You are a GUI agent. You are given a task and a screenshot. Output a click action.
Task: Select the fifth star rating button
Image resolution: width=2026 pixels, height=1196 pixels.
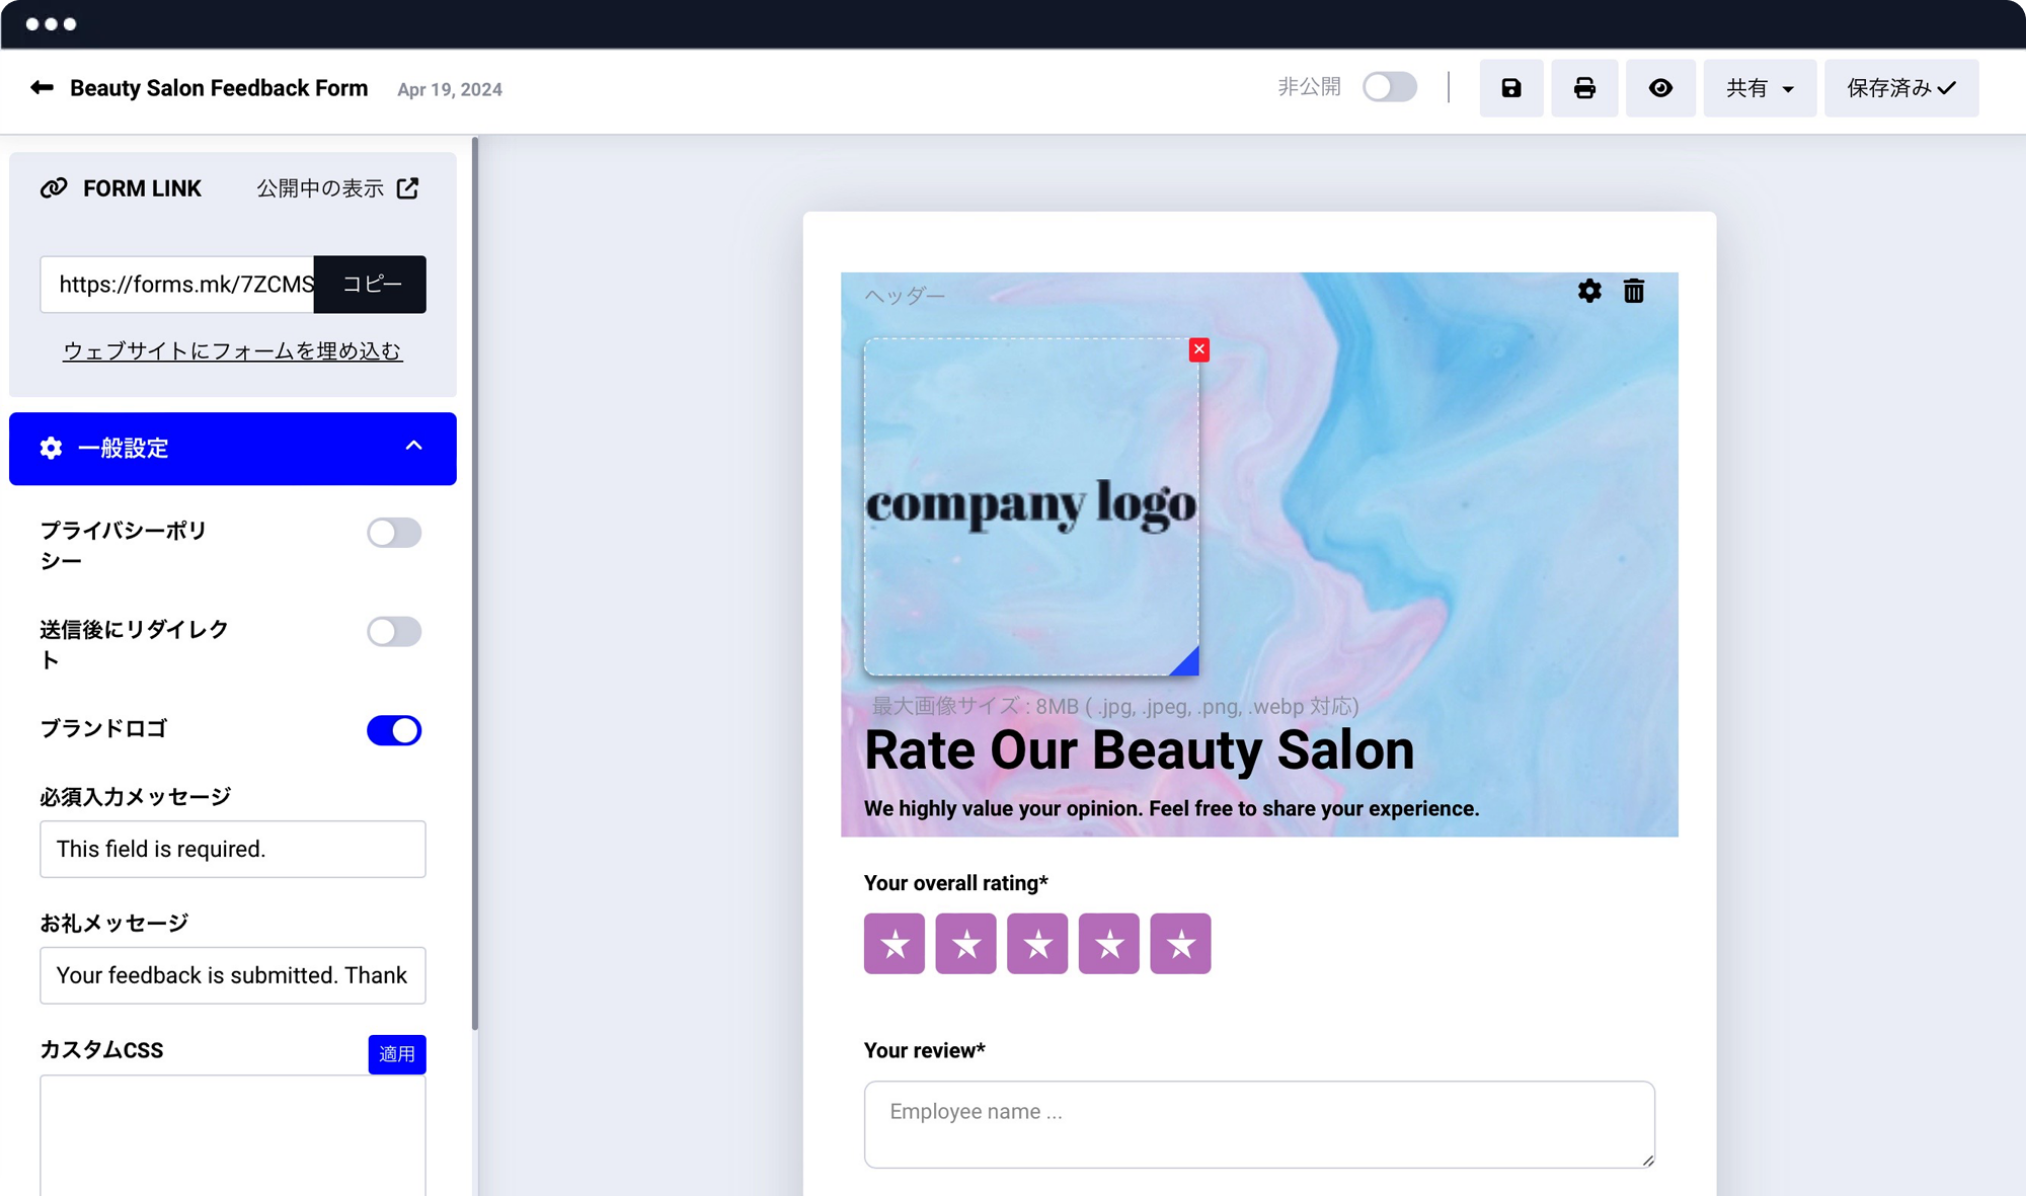pyautogui.click(x=1182, y=943)
